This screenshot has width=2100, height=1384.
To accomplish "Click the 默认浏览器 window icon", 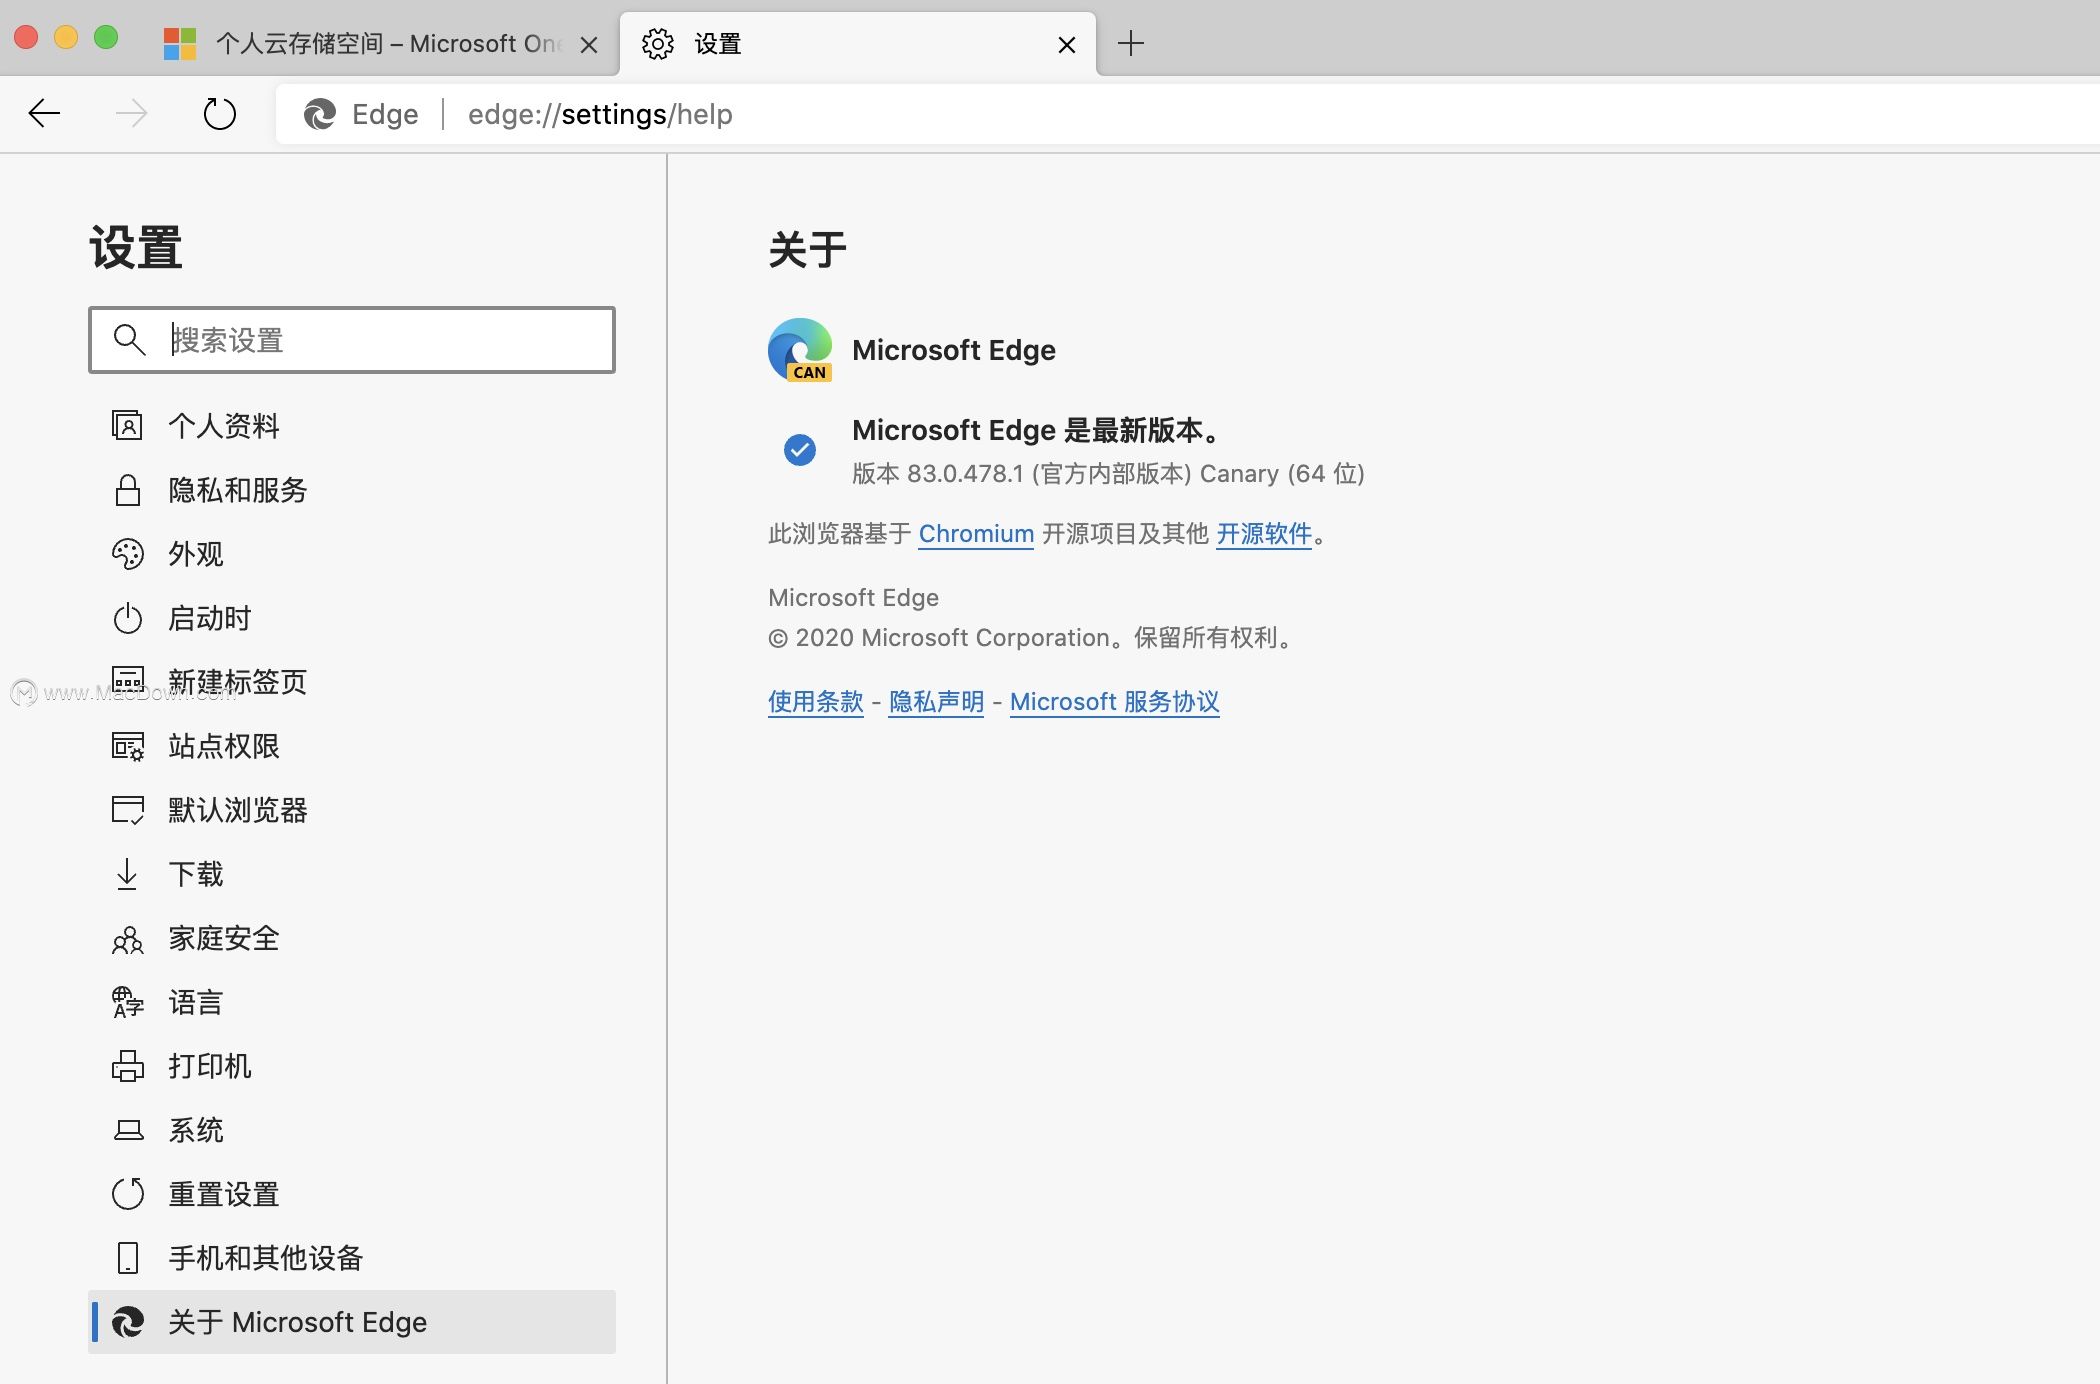I will pyautogui.click(x=127, y=810).
